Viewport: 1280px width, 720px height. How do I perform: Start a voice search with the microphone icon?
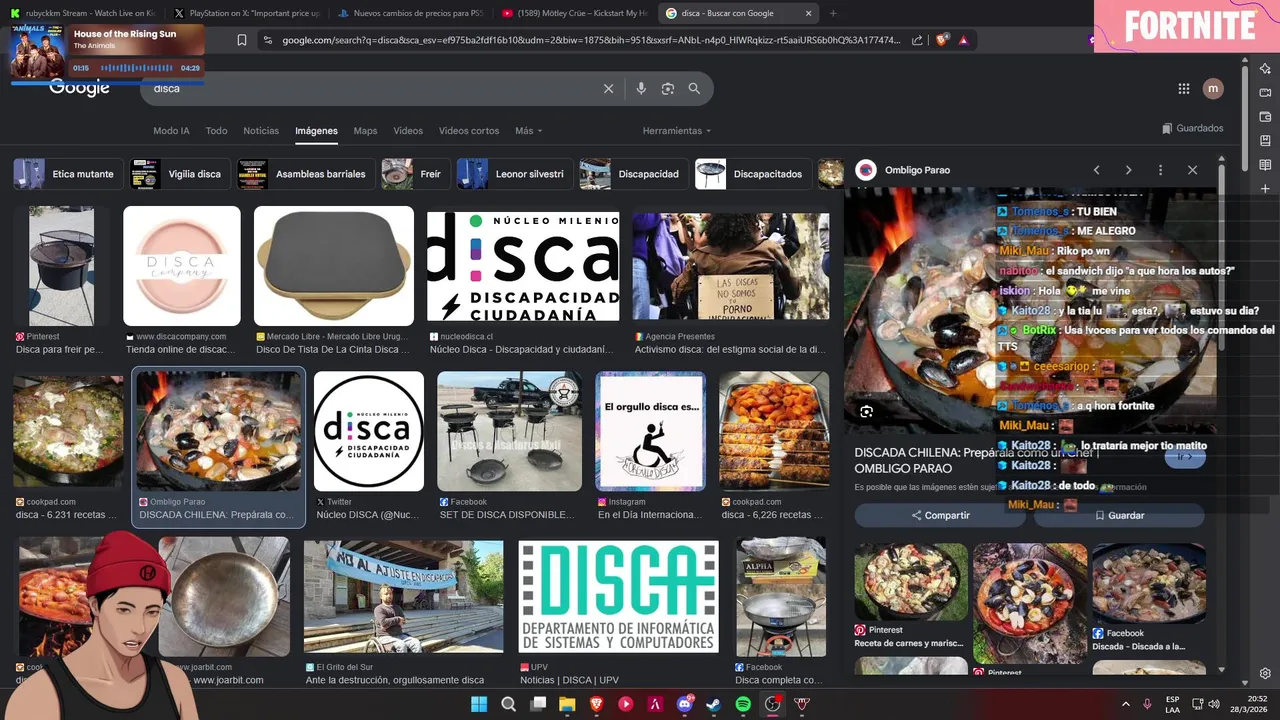coord(641,89)
